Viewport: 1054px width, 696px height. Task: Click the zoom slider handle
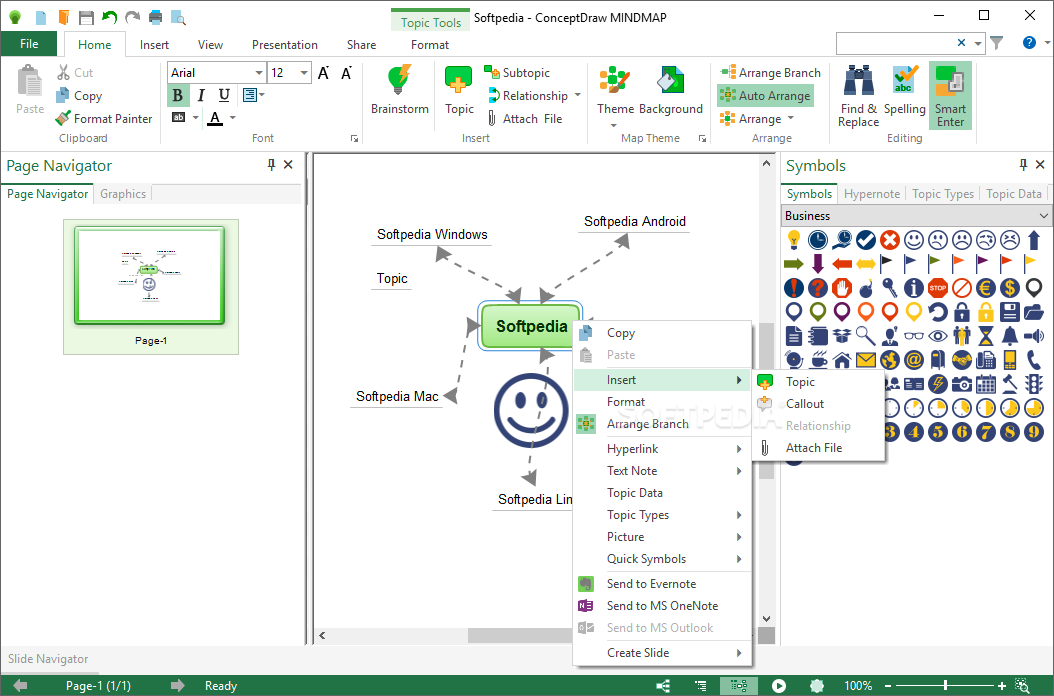tap(945, 686)
